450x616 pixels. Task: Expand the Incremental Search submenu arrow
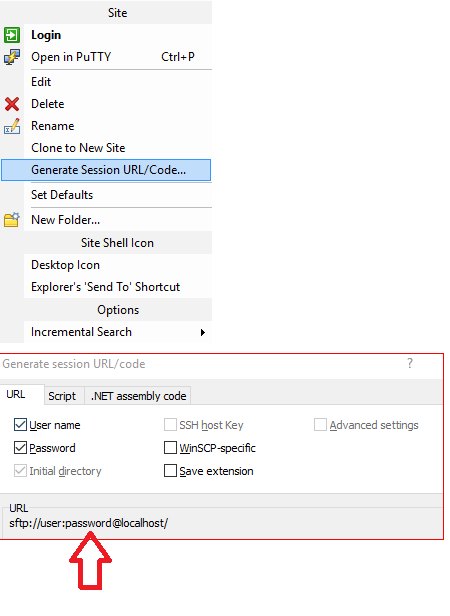pos(203,332)
